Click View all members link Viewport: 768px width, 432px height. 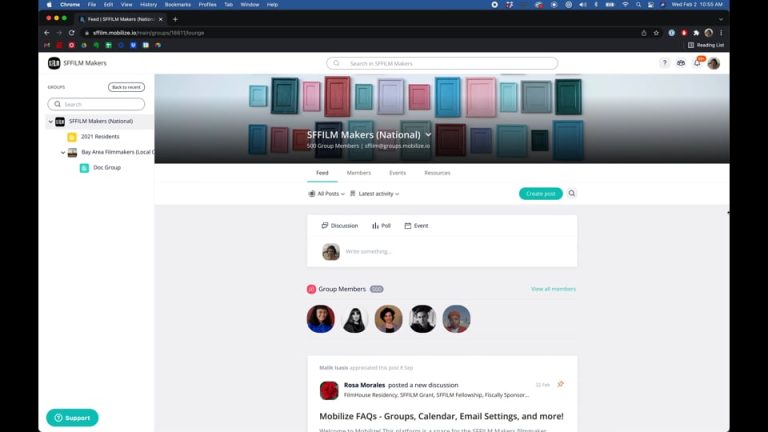(553, 289)
